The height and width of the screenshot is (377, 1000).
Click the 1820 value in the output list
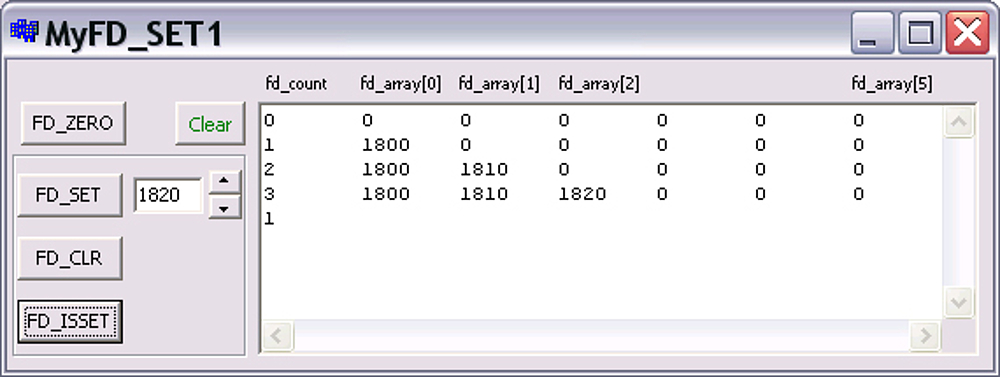click(582, 194)
